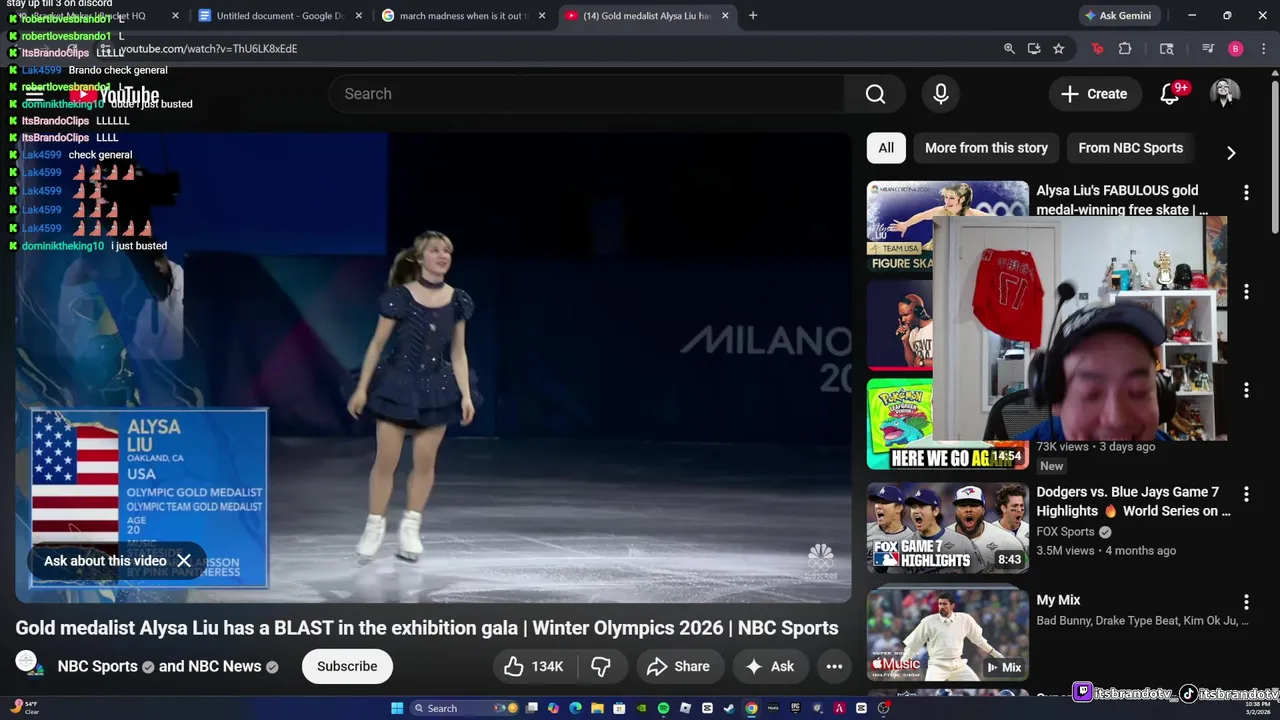Dislike the video with thumbs down
The height and width of the screenshot is (720, 1280).
[x=601, y=666]
